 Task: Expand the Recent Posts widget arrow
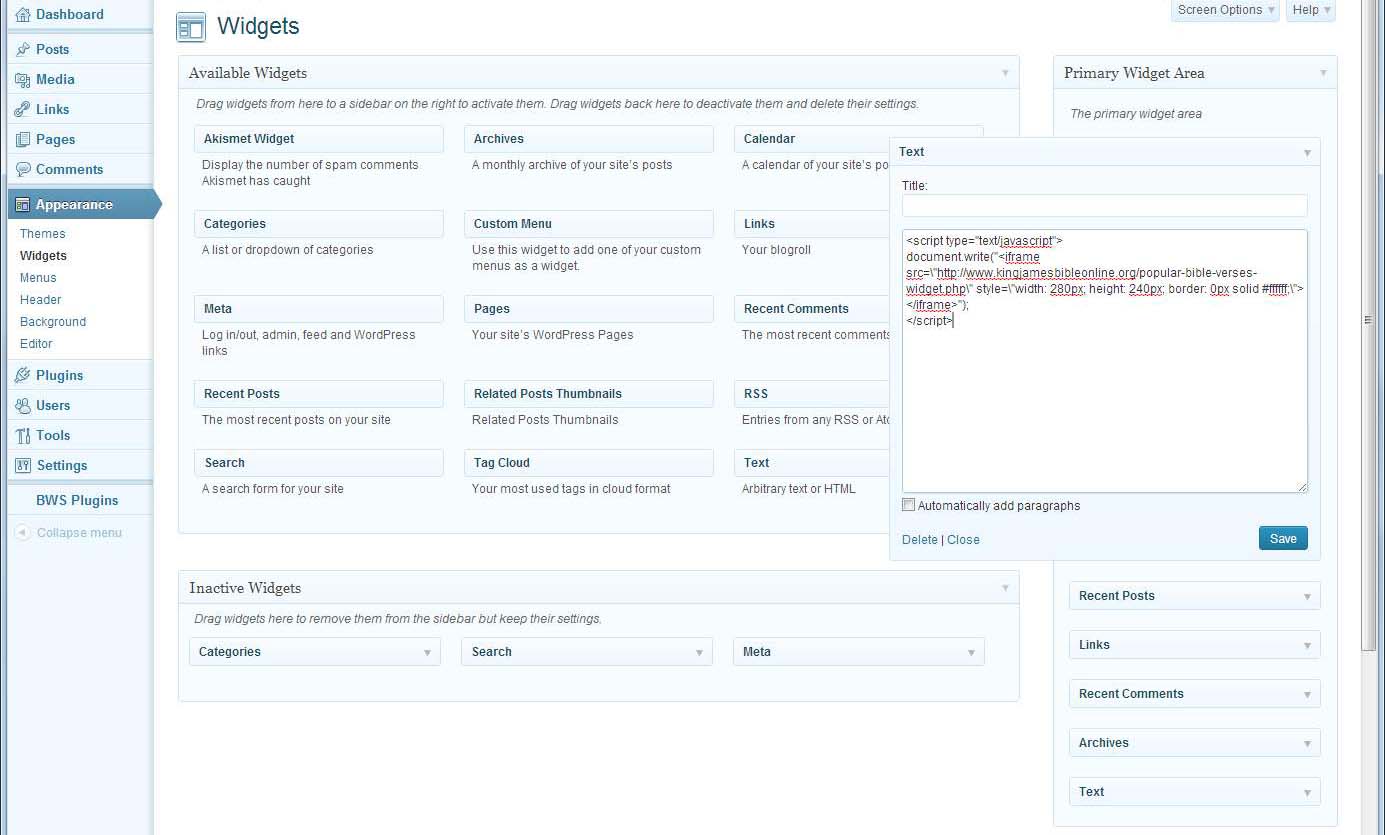click(1307, 596)
